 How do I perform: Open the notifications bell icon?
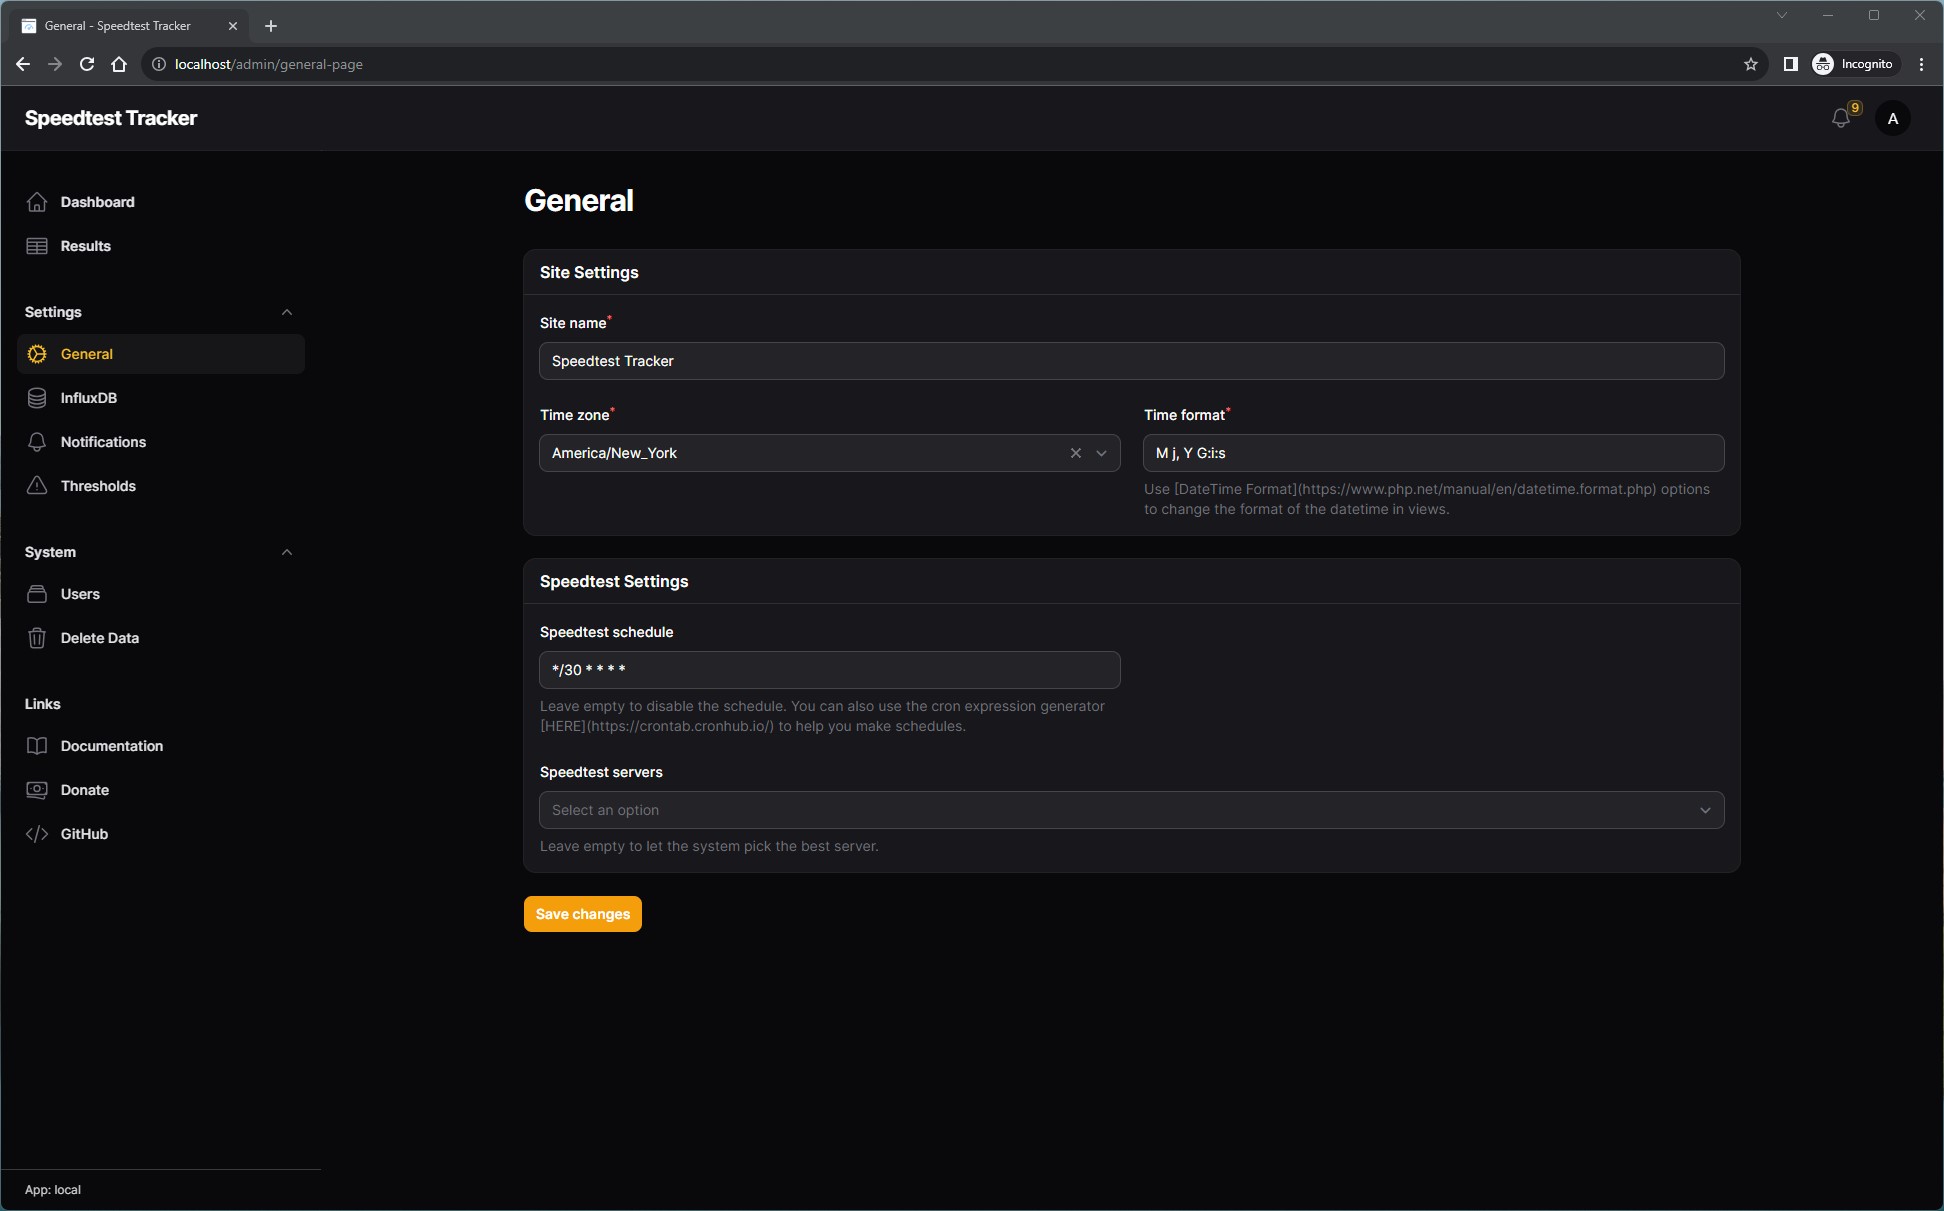point(1840,118)
